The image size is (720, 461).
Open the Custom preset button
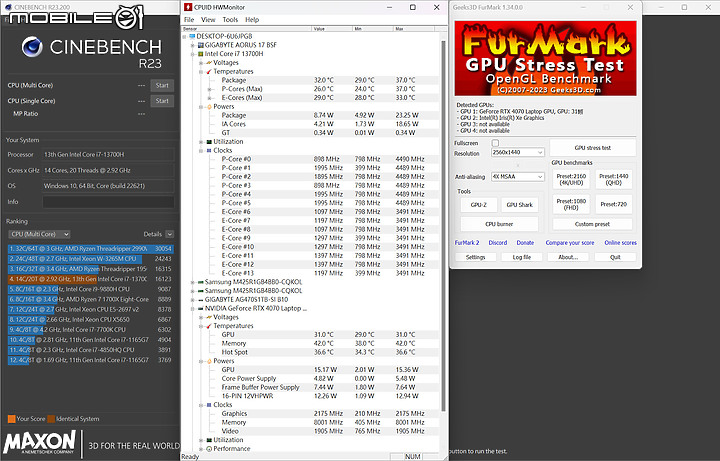(592, 224)
